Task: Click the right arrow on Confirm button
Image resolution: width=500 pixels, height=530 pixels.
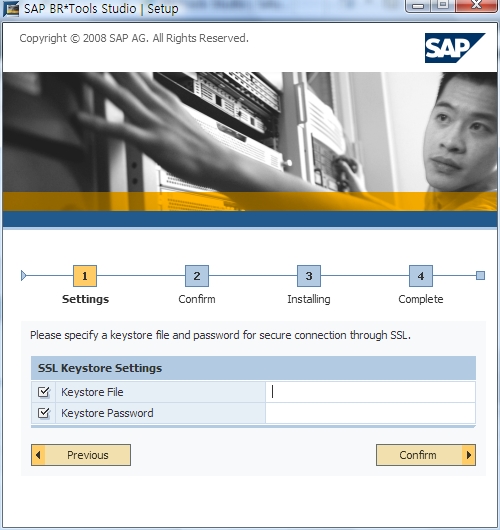Action: pos(469,455)
